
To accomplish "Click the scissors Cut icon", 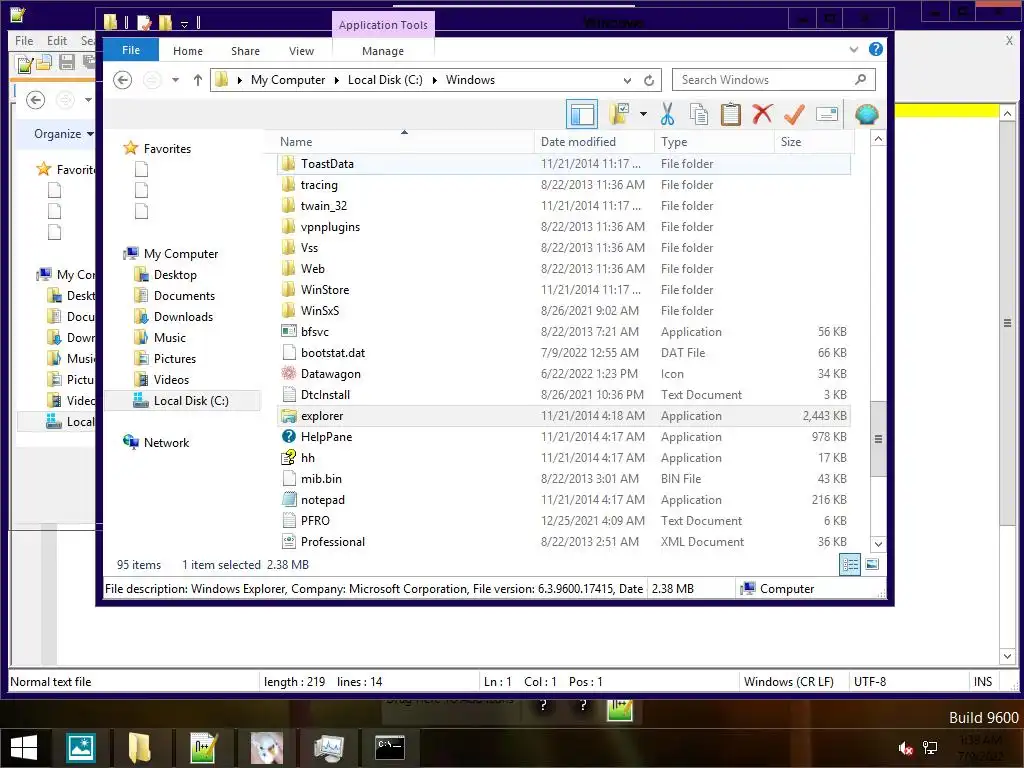I will tap(667, 114).
